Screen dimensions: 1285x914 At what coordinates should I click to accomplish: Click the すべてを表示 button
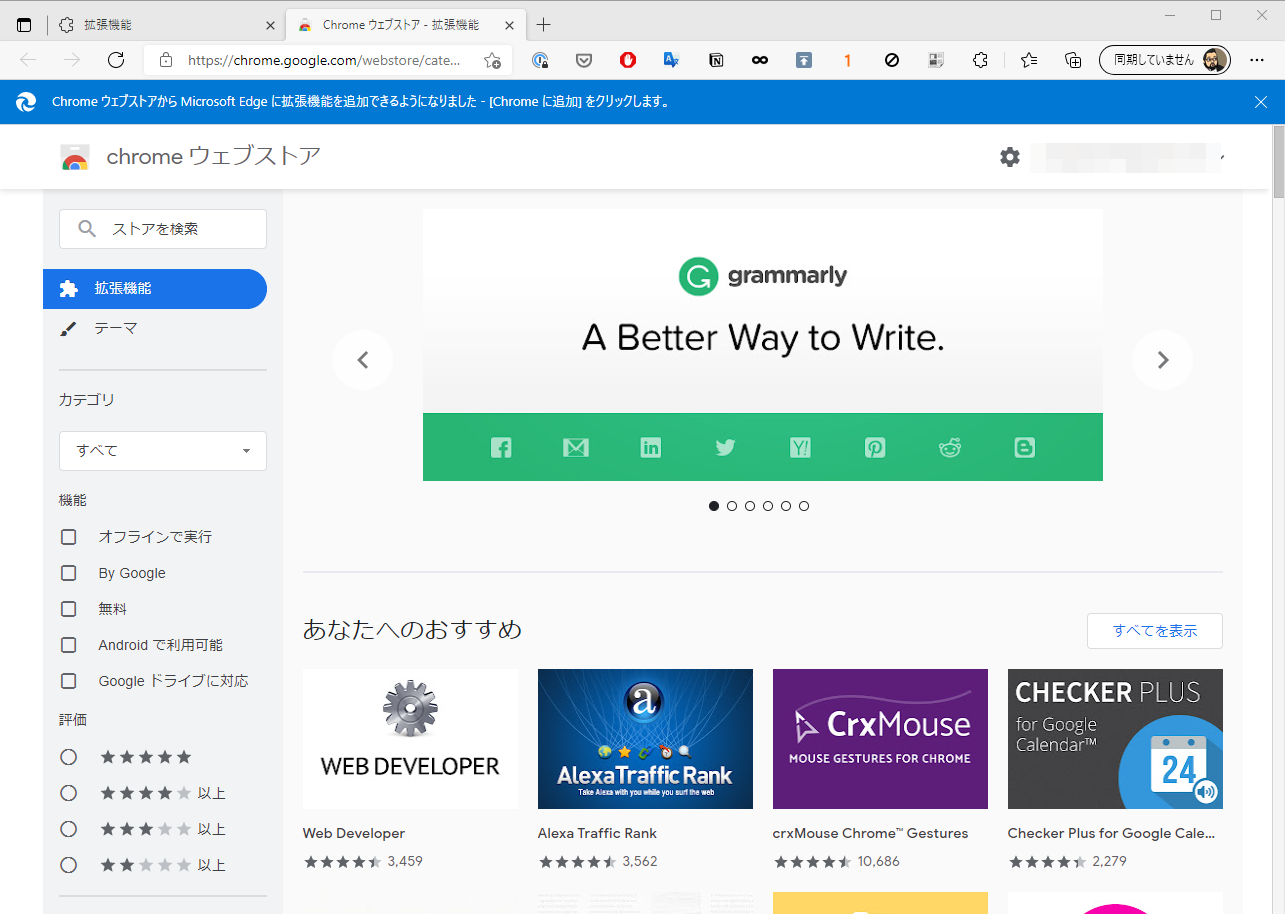tap(1155, 631)
